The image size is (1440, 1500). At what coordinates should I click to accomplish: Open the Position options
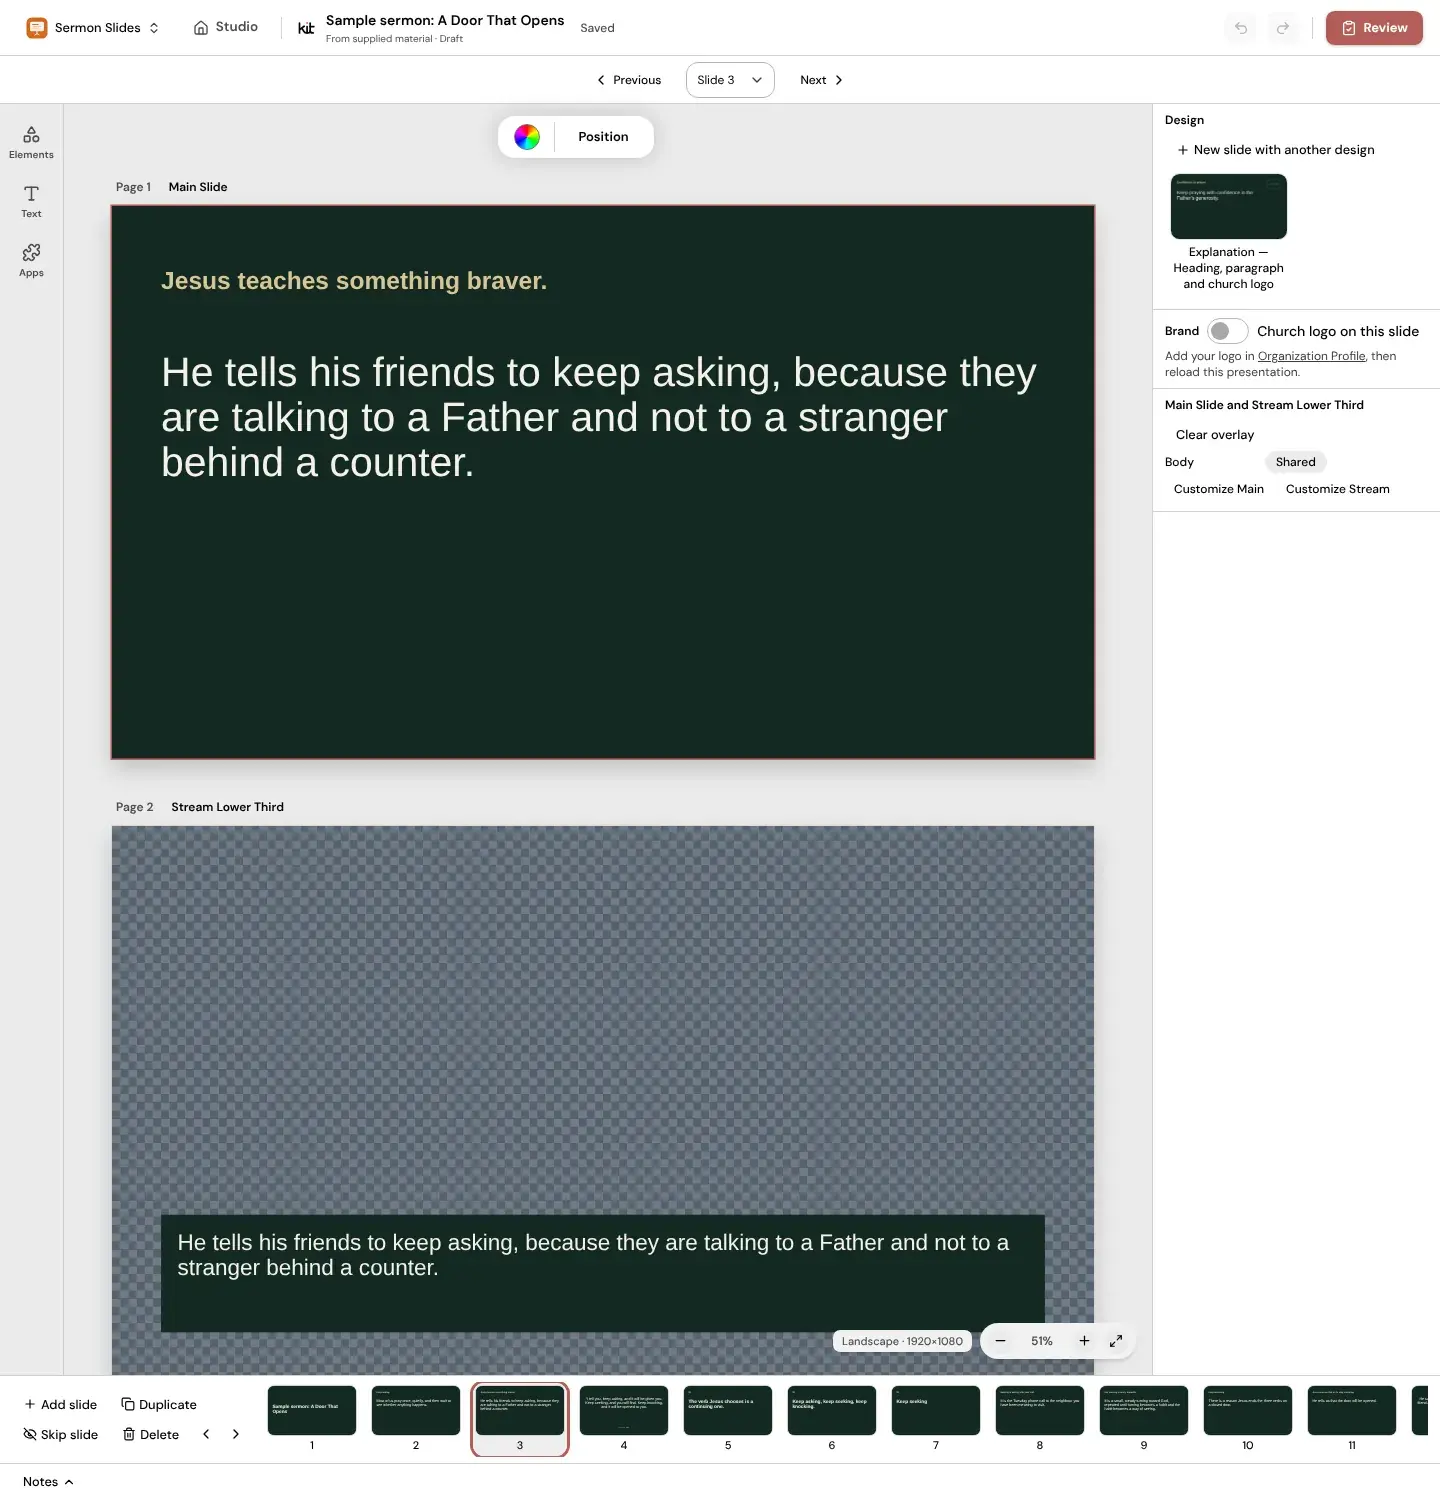click(x=603, y=137)
